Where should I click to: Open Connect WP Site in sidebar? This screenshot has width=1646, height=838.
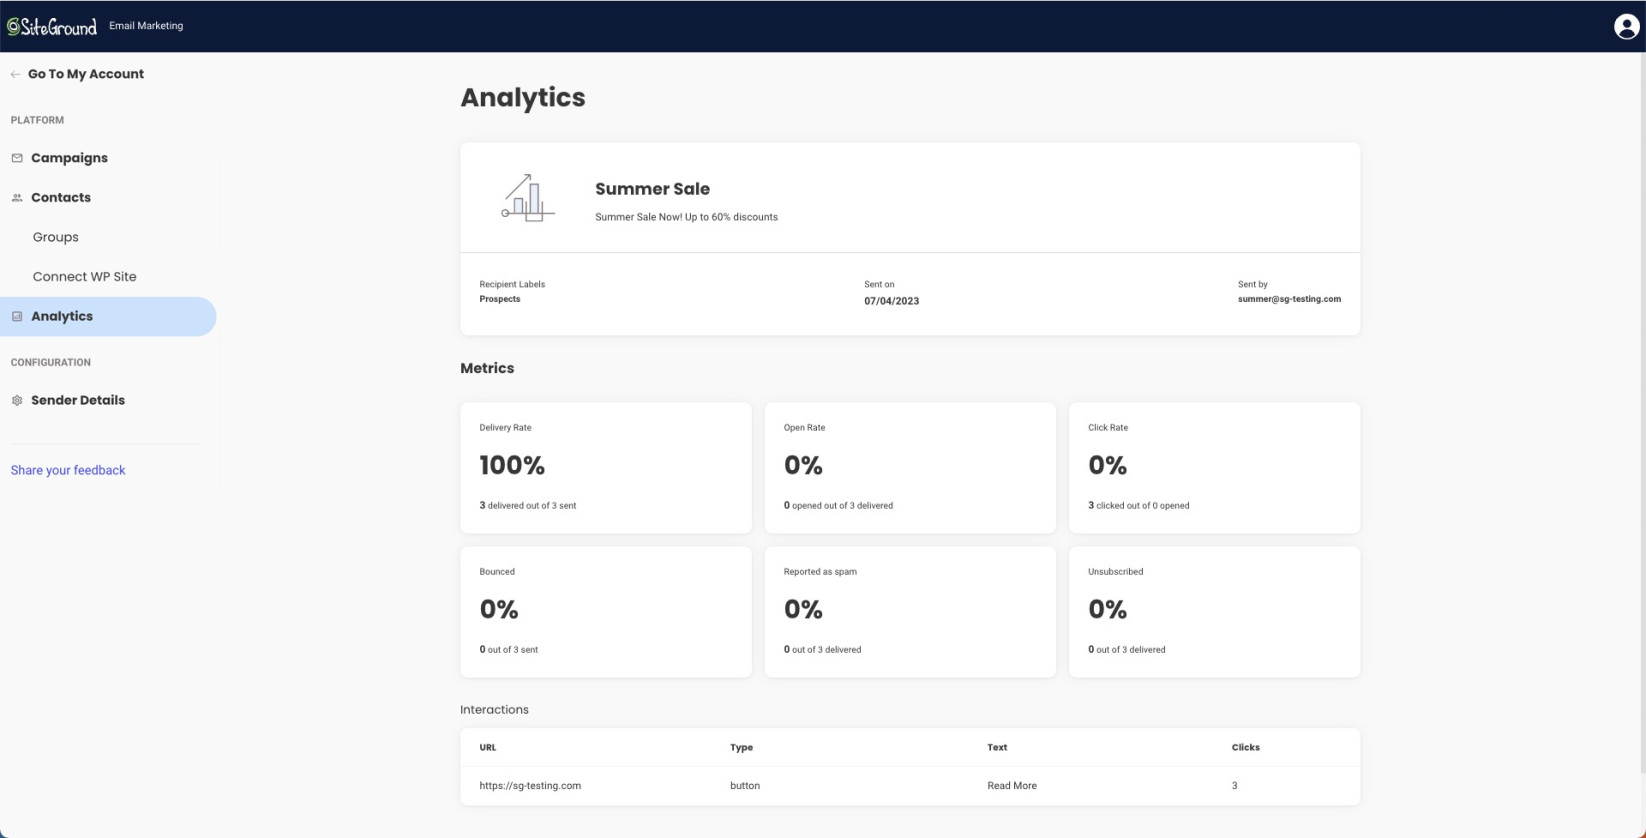[85, 277]
